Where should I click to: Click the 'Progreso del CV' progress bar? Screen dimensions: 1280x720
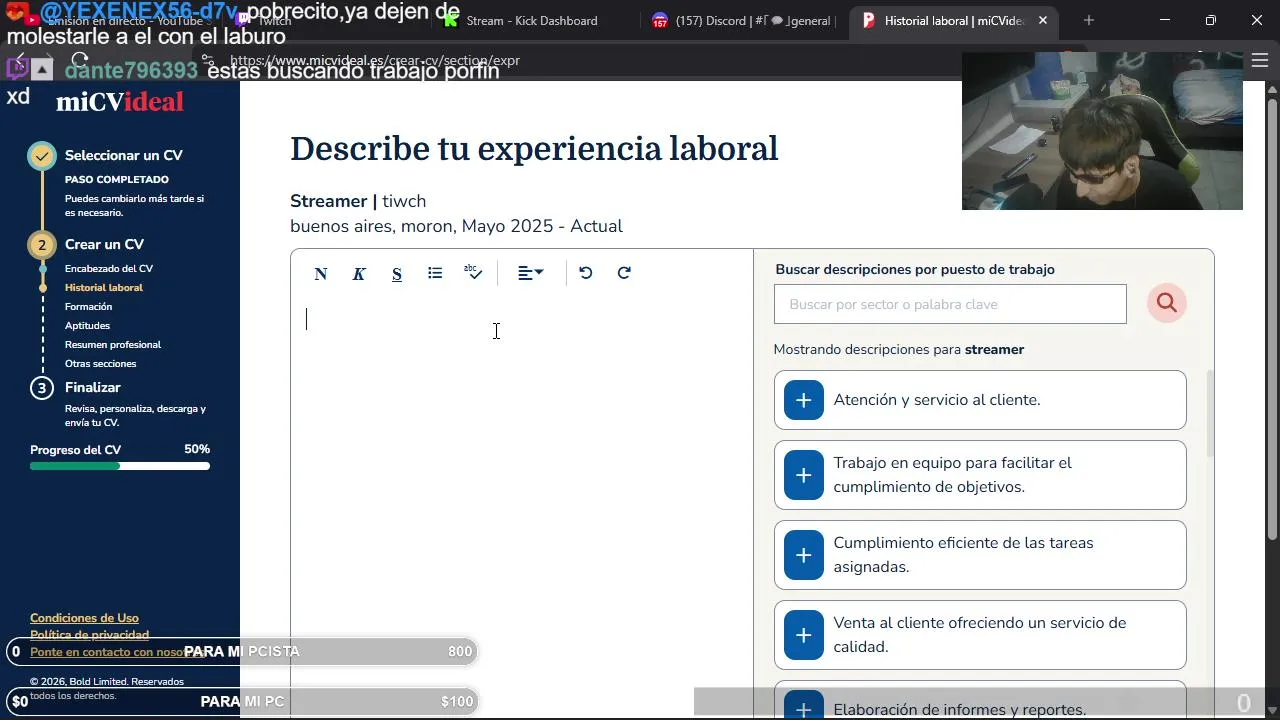120,466
